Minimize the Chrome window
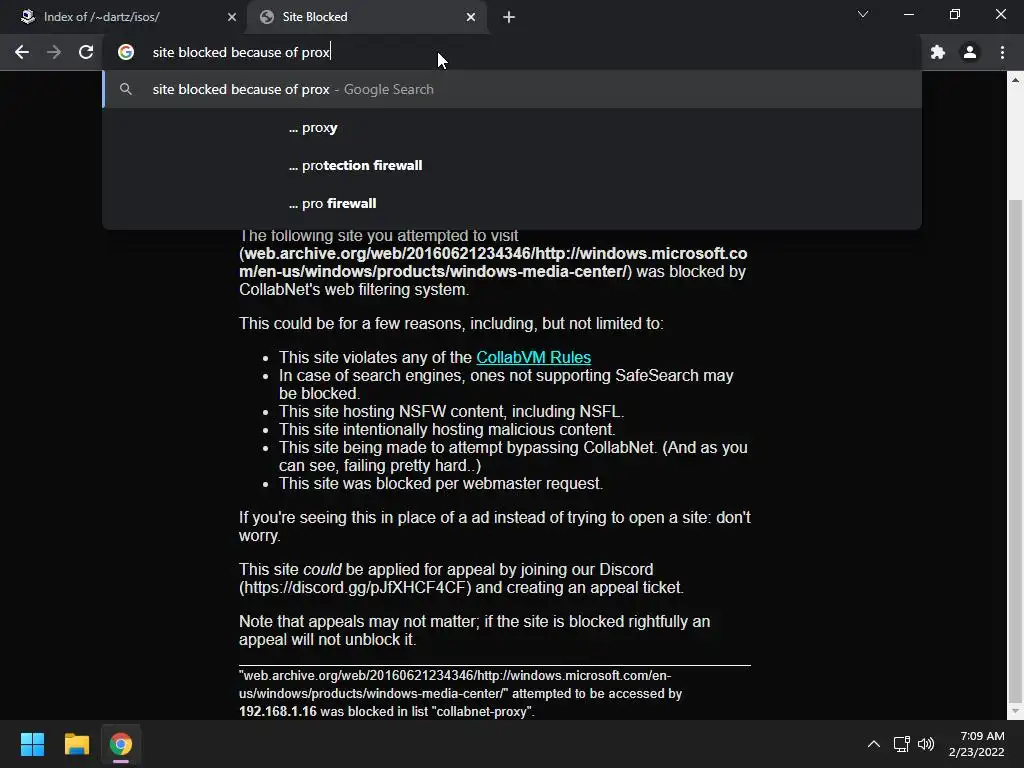The height and width of the screenshot is (768, 1024). (908, 14)
